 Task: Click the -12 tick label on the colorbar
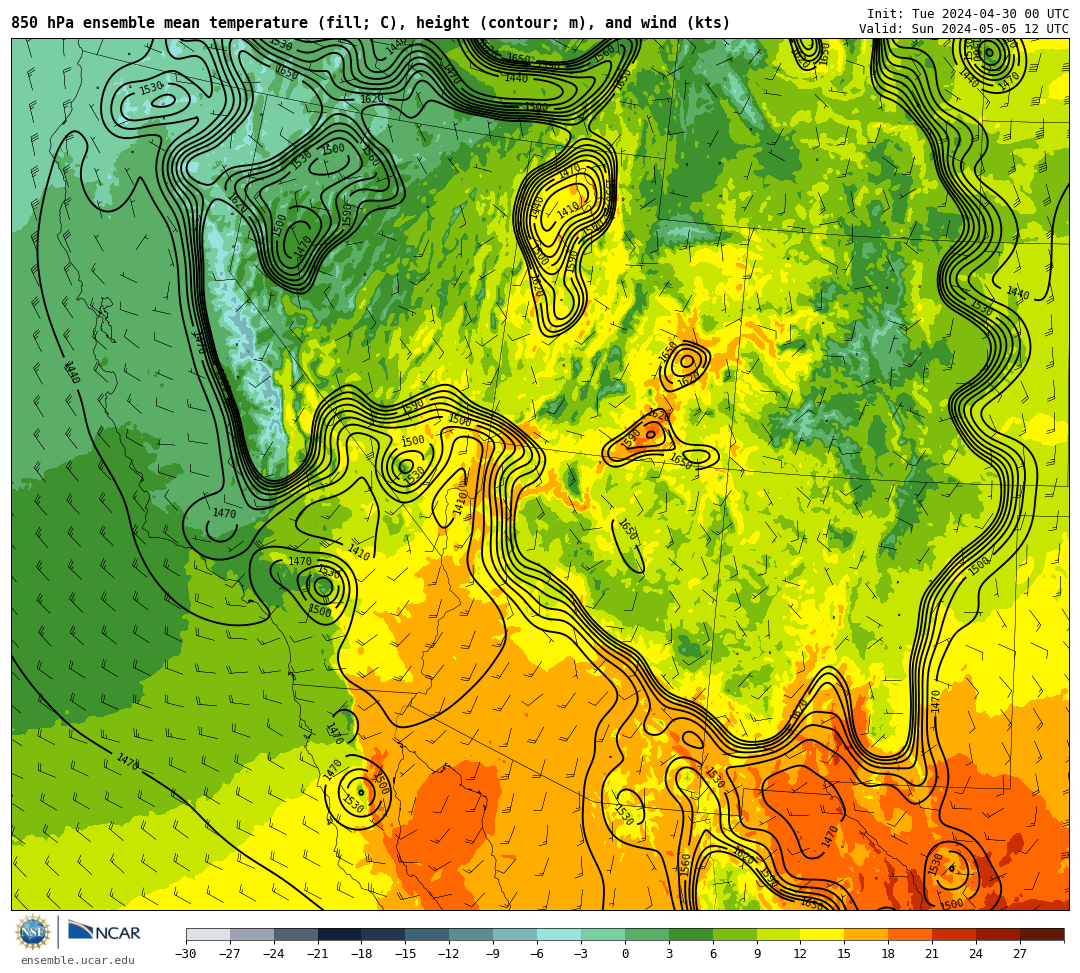coord(449,954)
